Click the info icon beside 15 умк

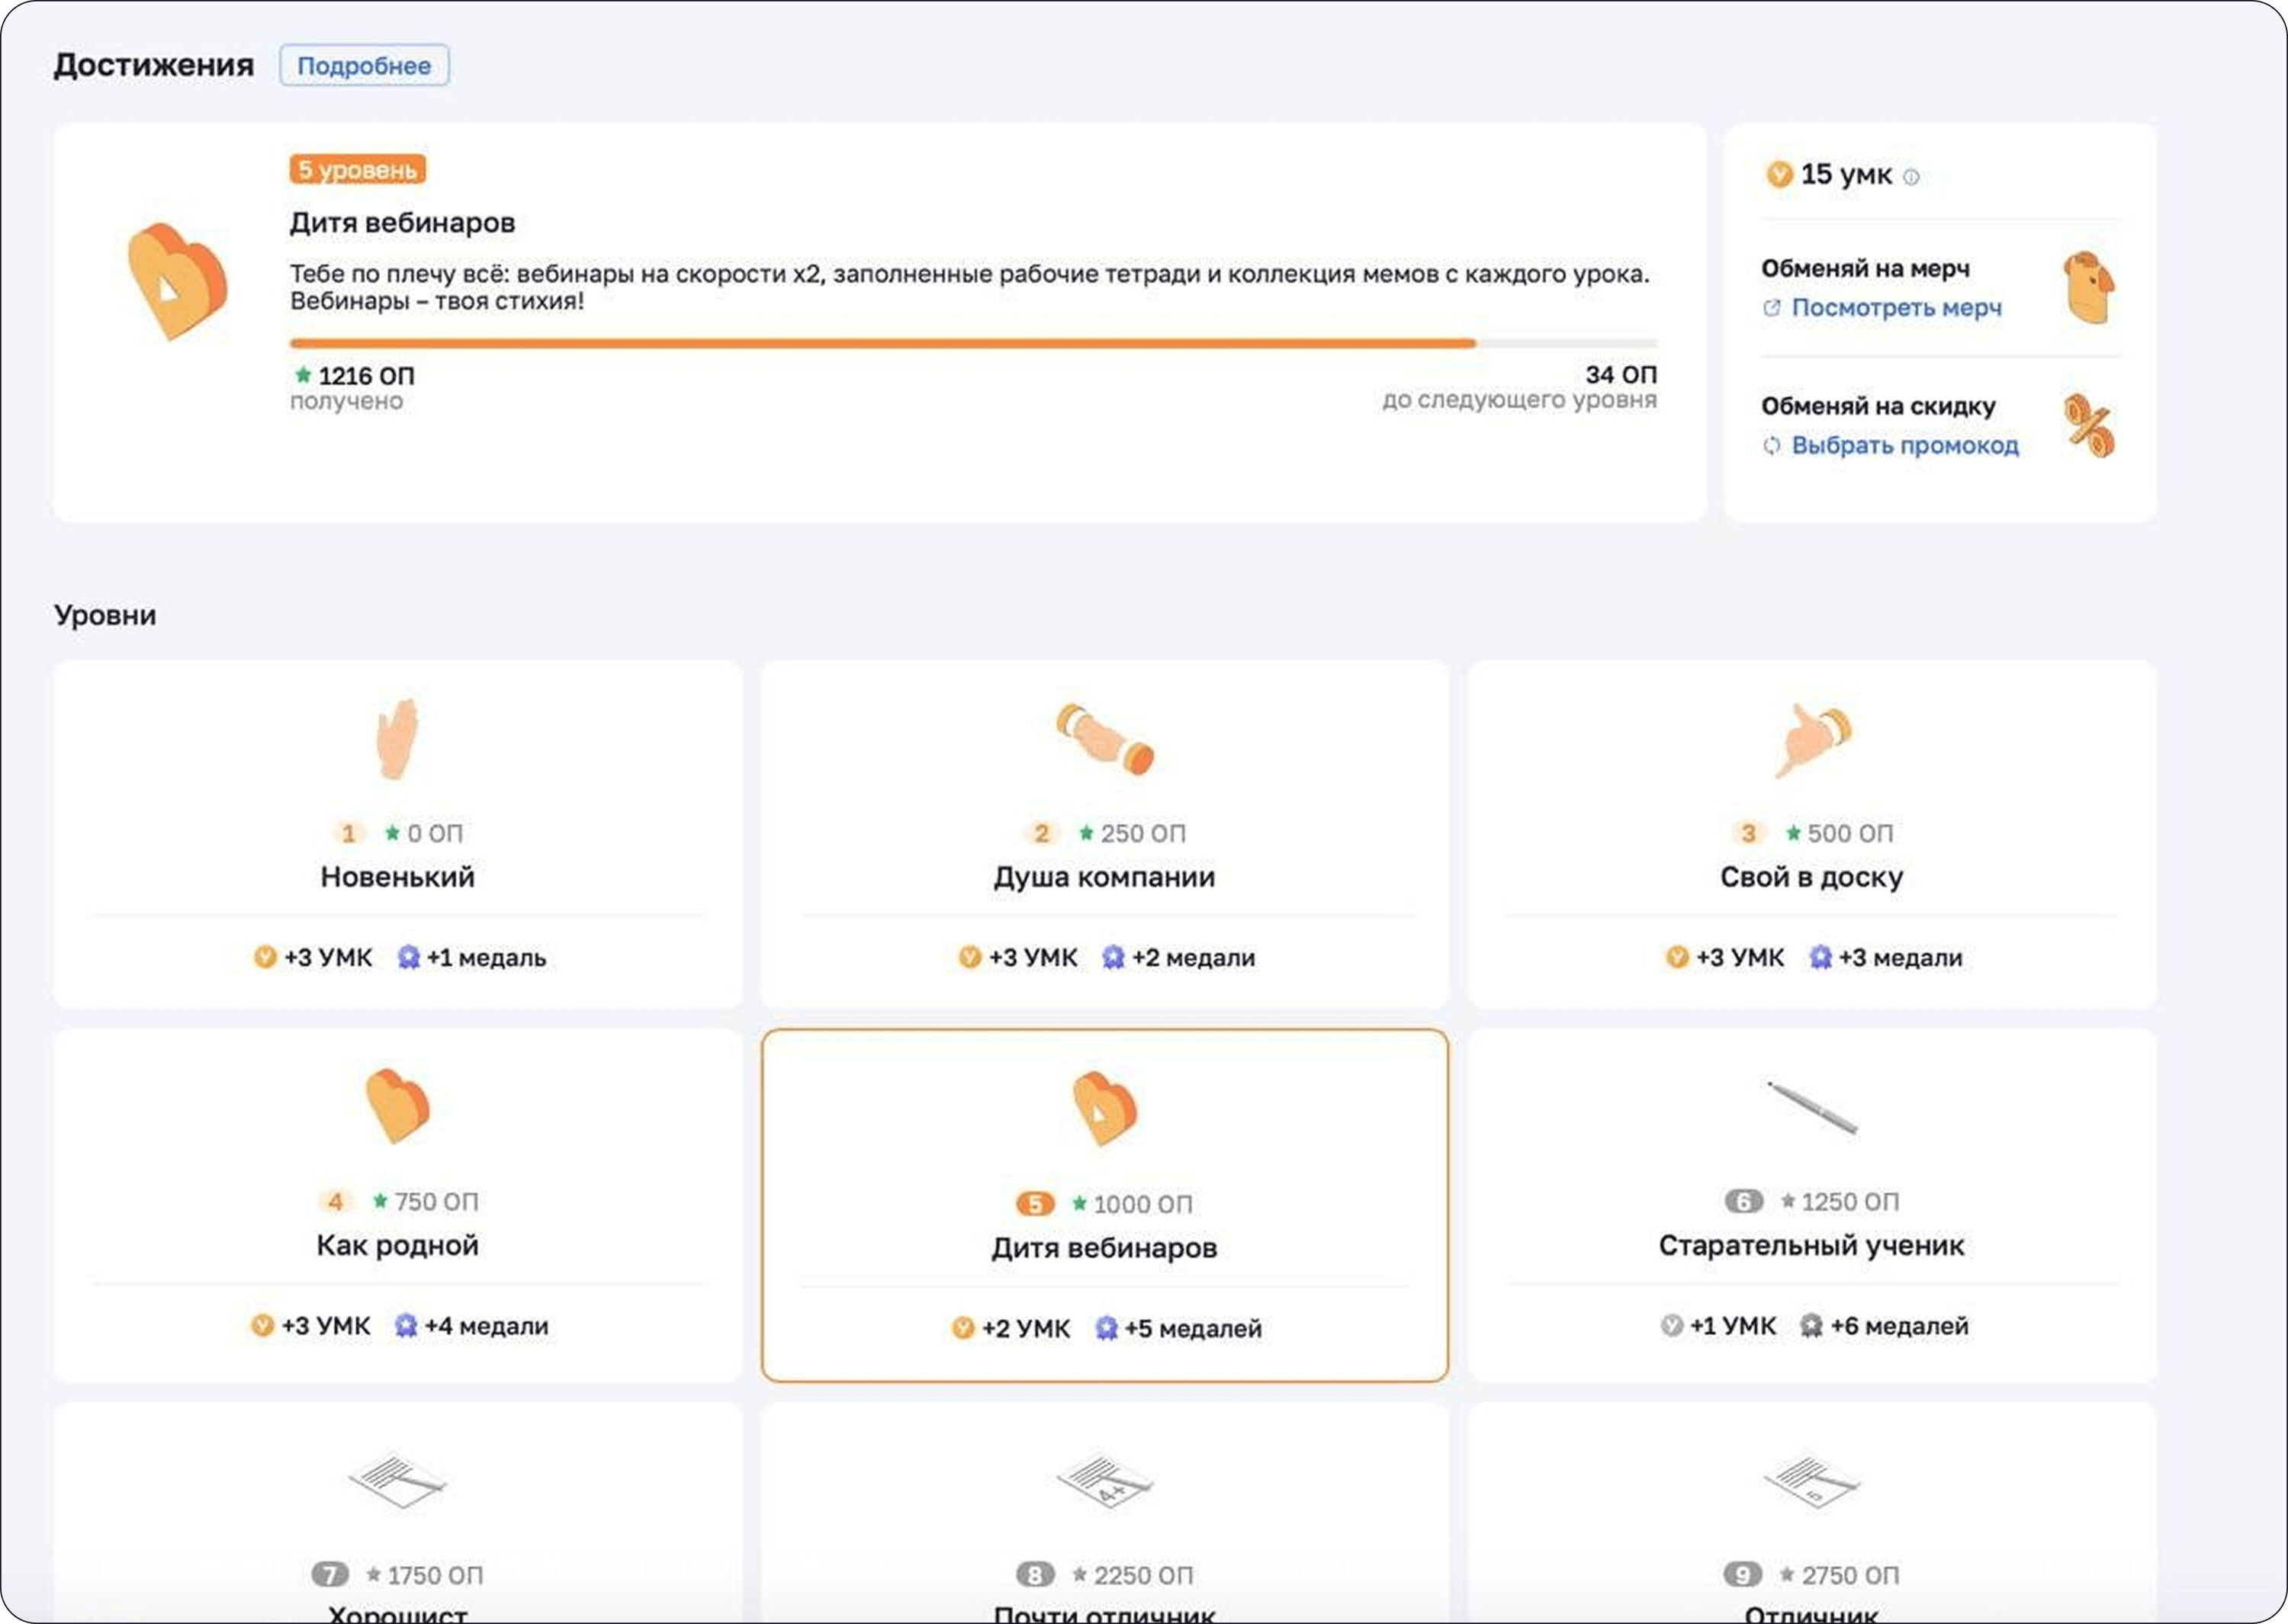click(x=1911, y=177)
